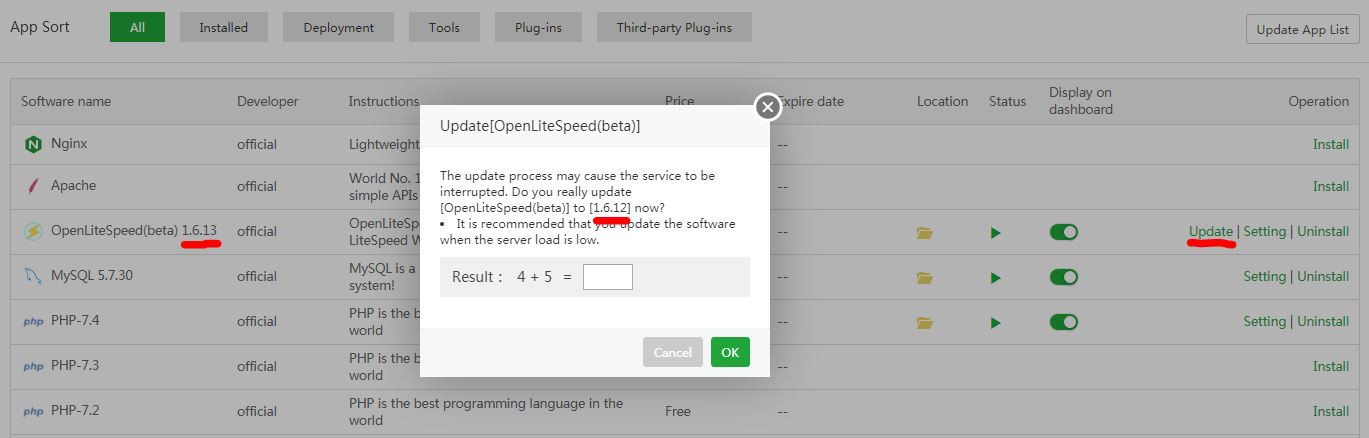Confirm update with OK button

[730, 352]
